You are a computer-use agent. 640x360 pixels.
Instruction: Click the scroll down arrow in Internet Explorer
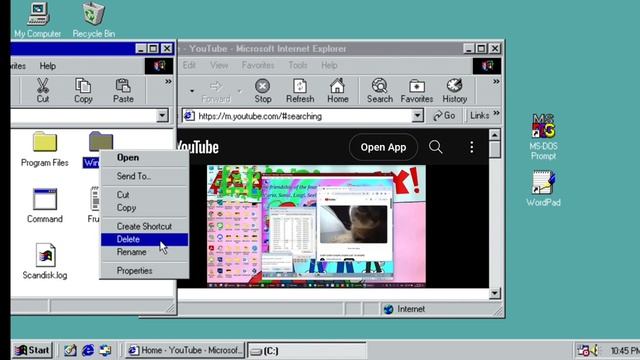pos(494,293)
